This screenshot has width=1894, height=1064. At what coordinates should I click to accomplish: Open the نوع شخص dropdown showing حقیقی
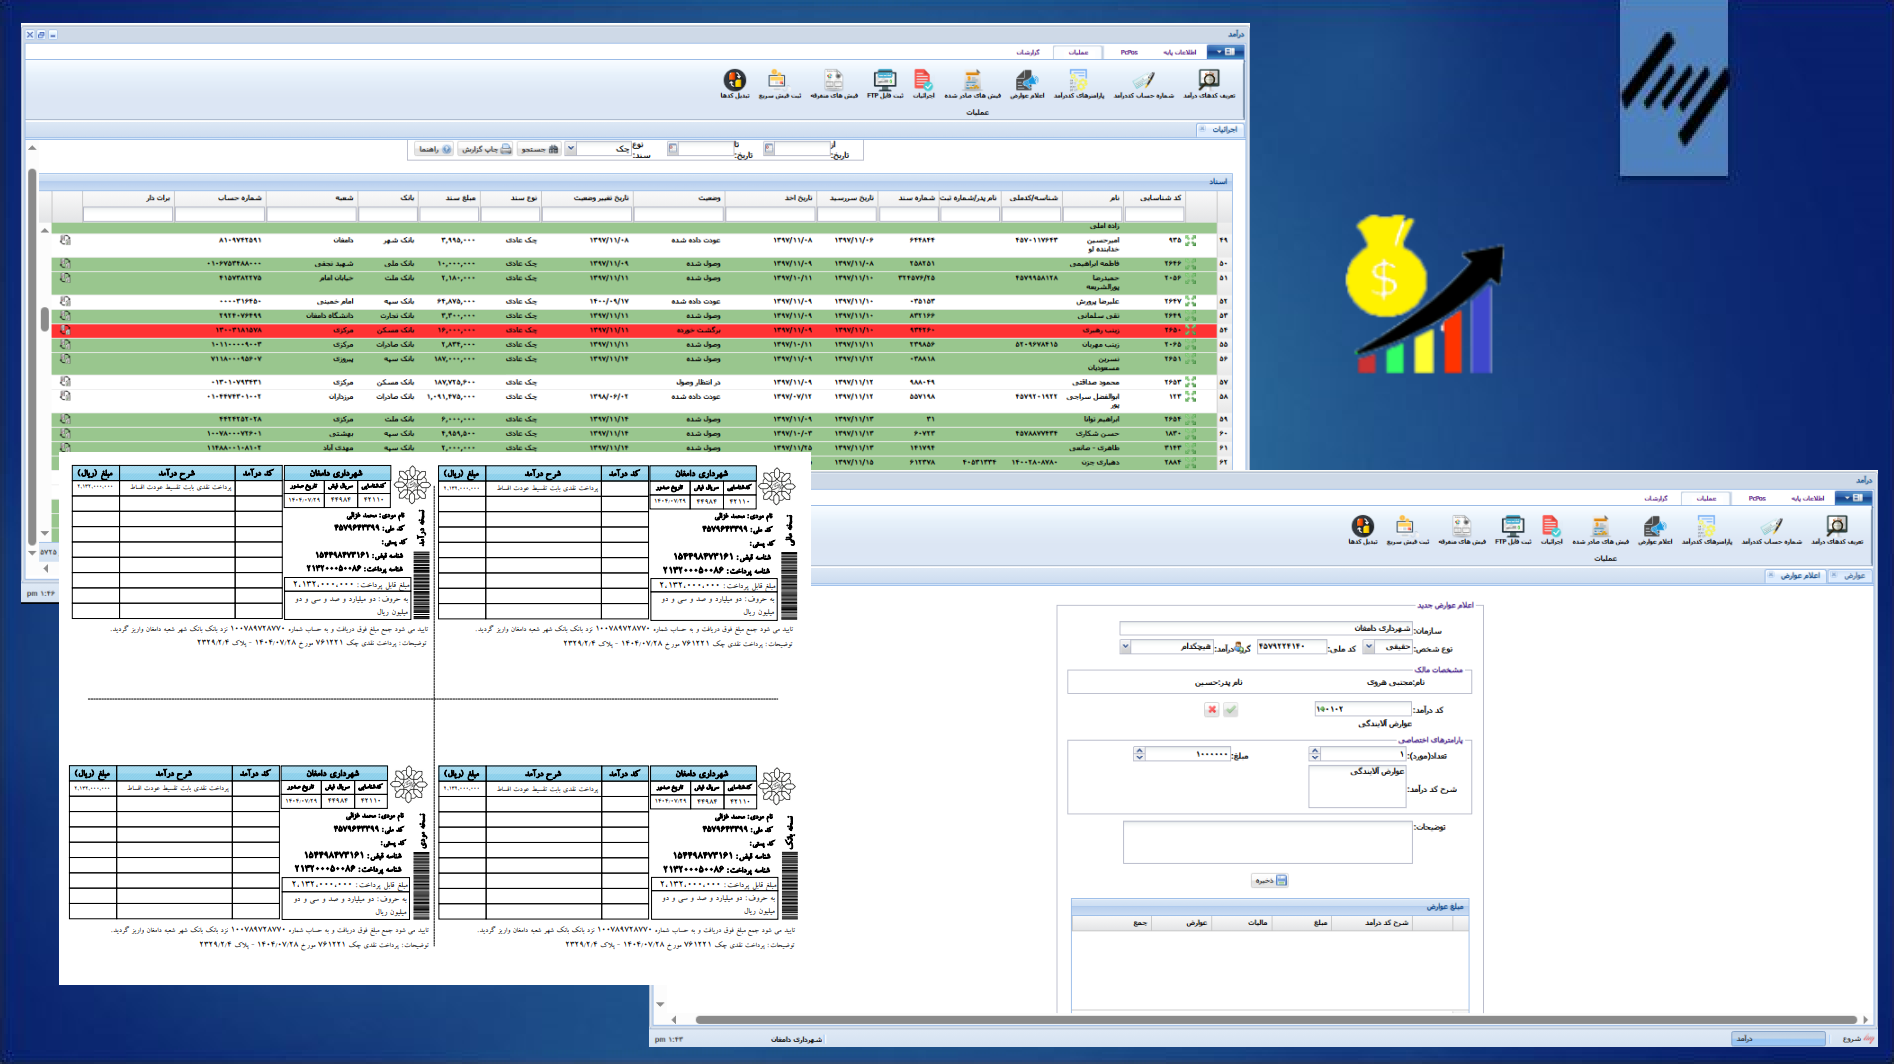pos(1368,647)
